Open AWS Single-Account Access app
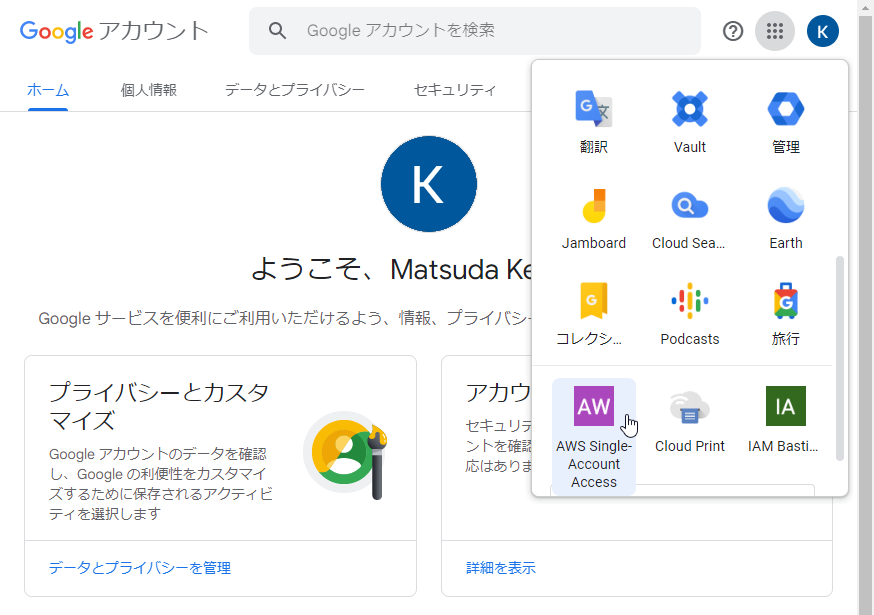 pyautogui.click(x=594, y=437)
